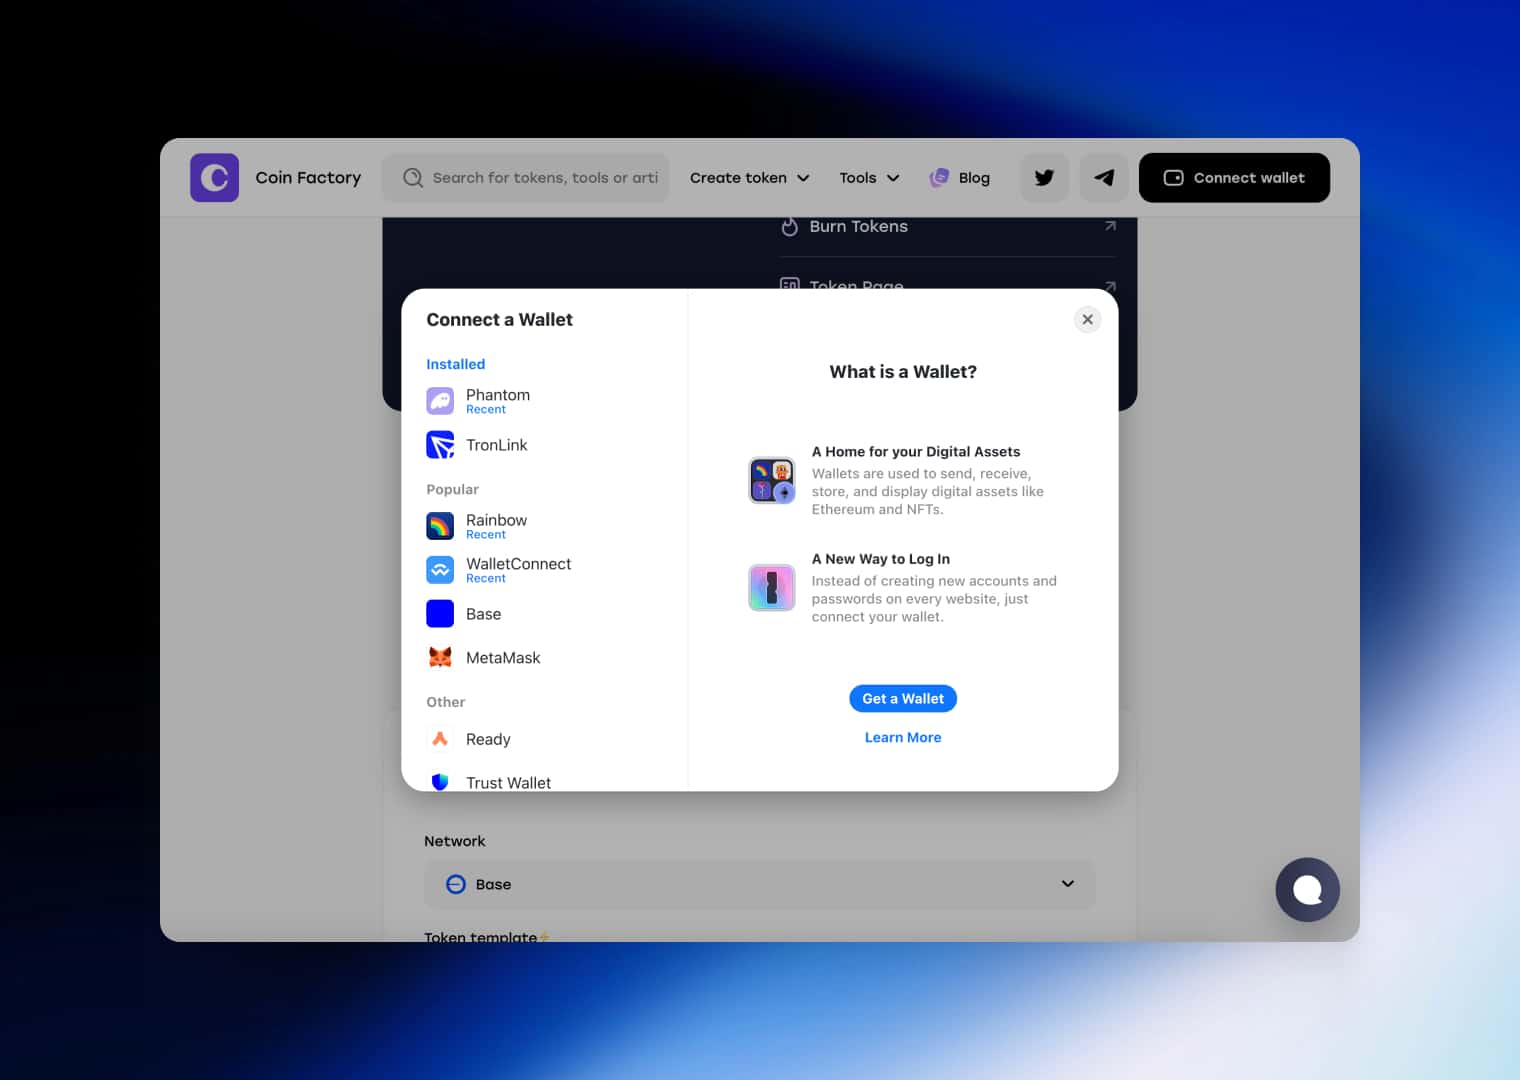The image size is (1520, 1080).
Task: Click the Phantom wallet name
Action: click(x=498, y=395)
